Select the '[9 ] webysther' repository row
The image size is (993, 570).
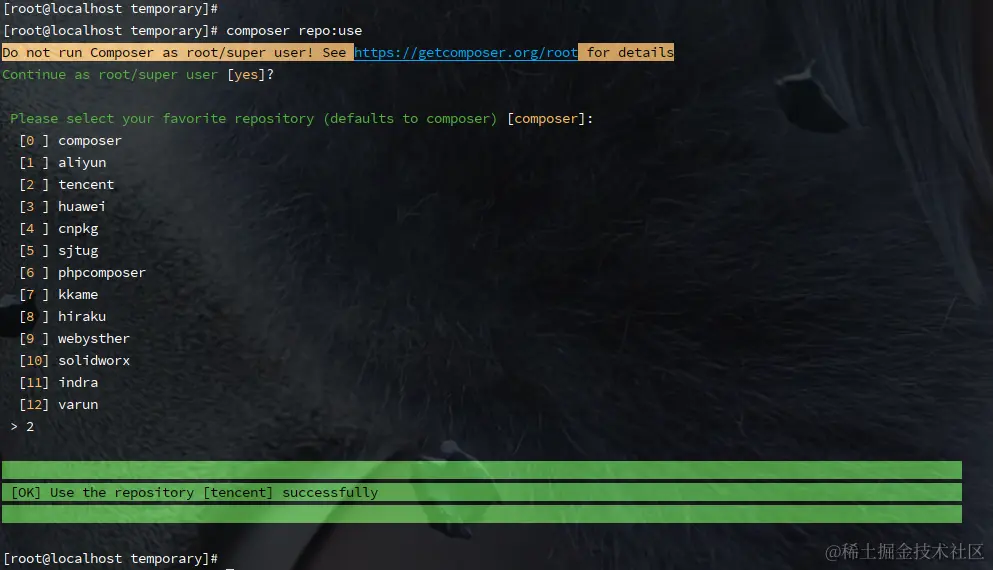(75, 339)
